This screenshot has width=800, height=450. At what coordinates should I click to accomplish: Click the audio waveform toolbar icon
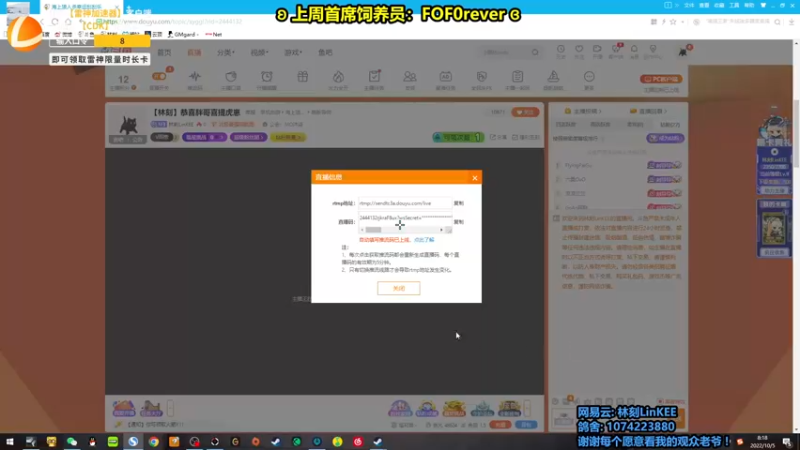tap(195, 77)
